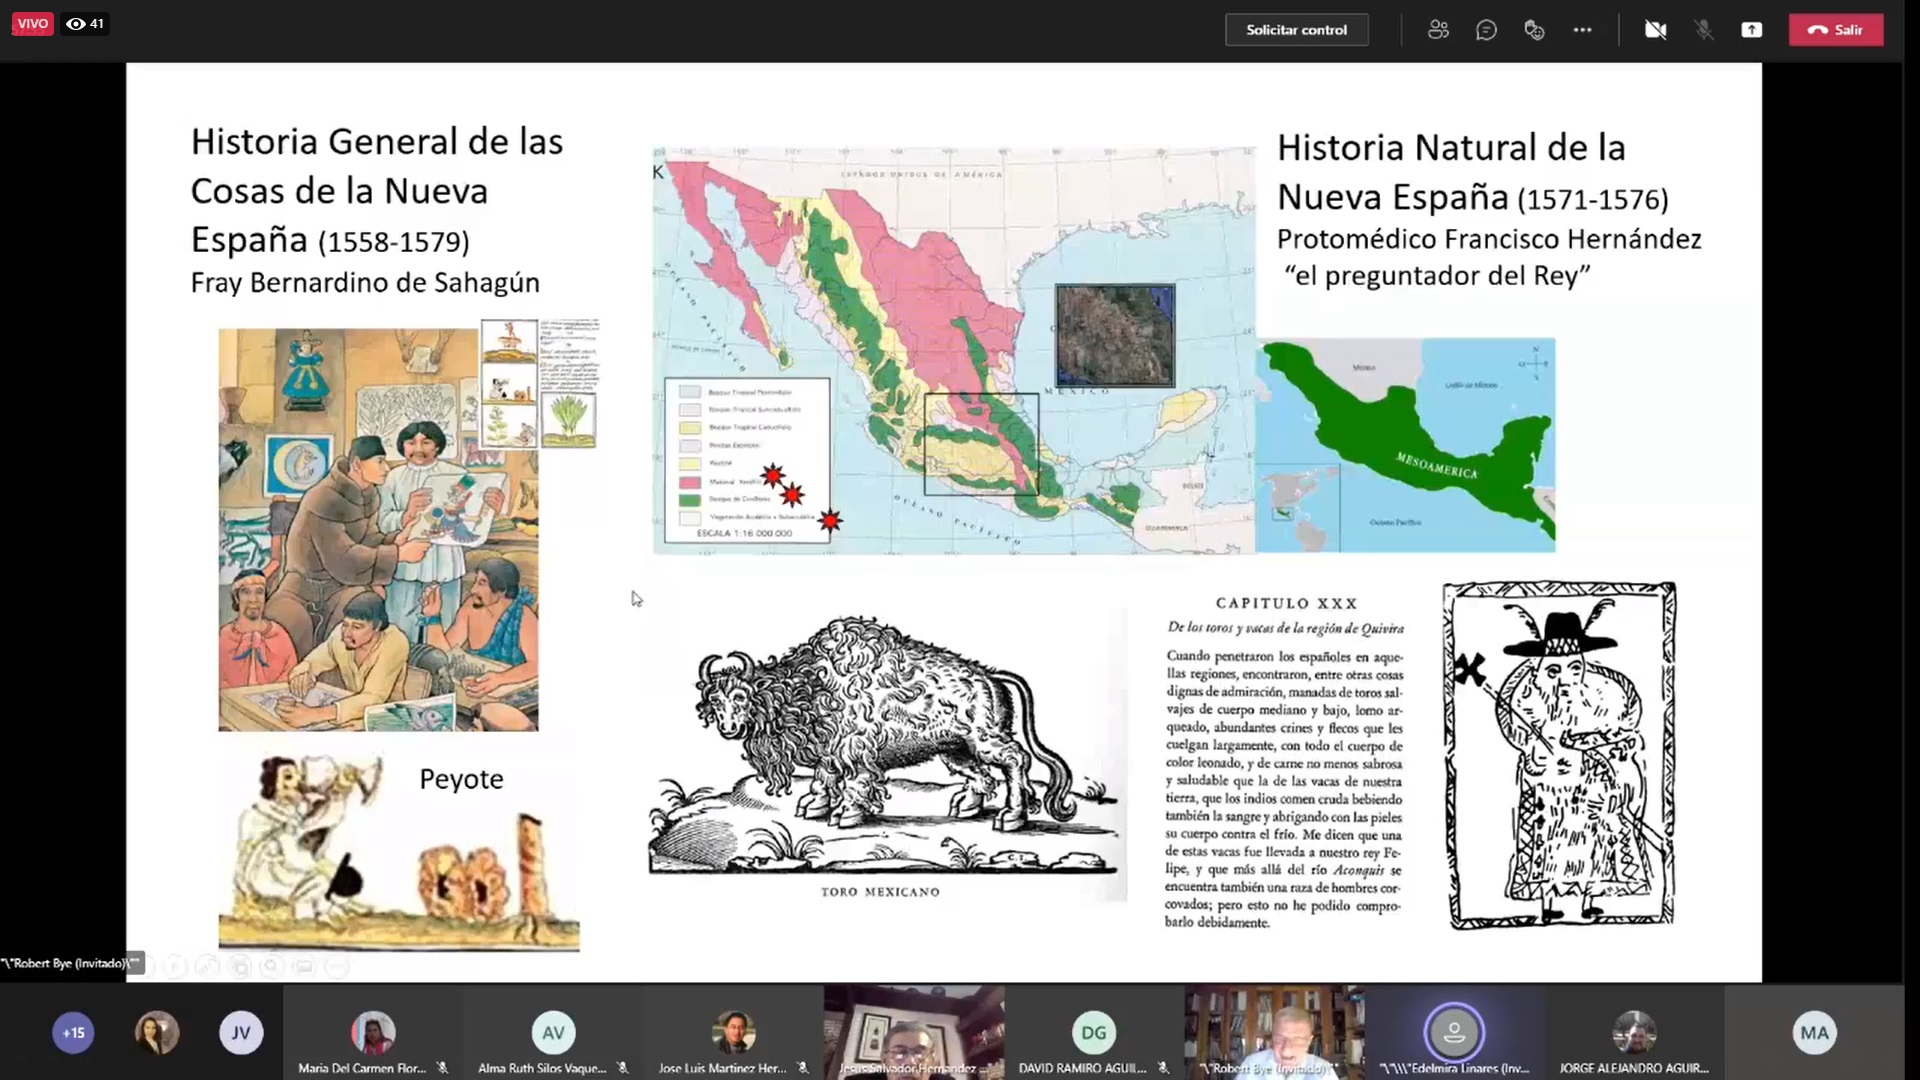Image resolution: width=1920 pixels, height=1080 pixels.
Task: Click the MA participant avatar
Action: 1814,1033
